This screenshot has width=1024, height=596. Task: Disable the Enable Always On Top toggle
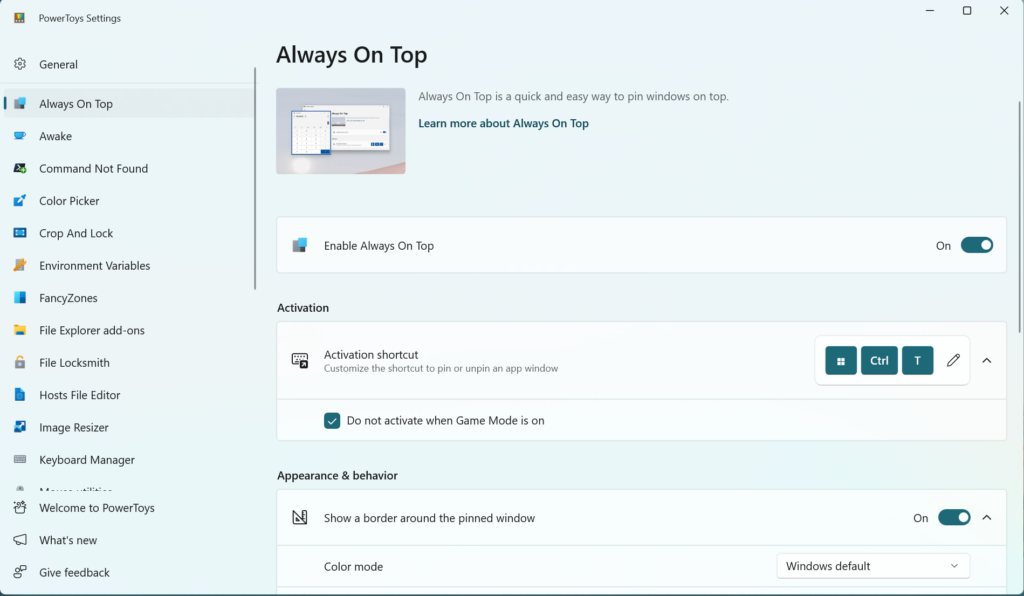[x=976, y=245]
